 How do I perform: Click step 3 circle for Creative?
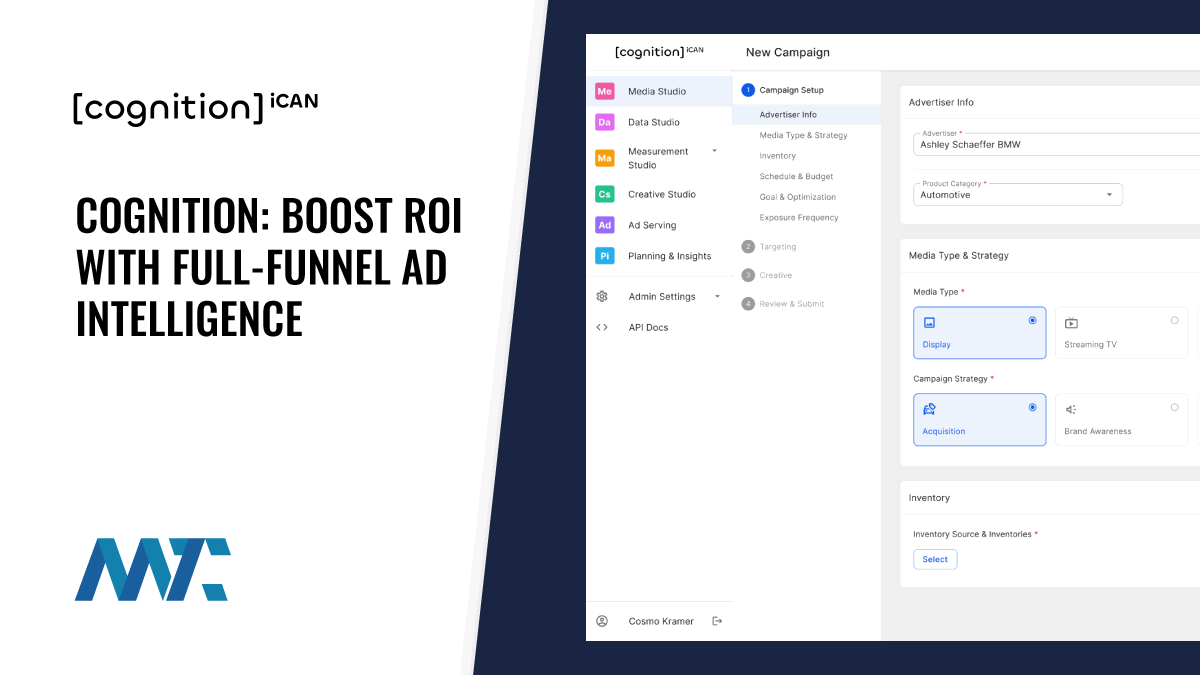click(747, 275)
